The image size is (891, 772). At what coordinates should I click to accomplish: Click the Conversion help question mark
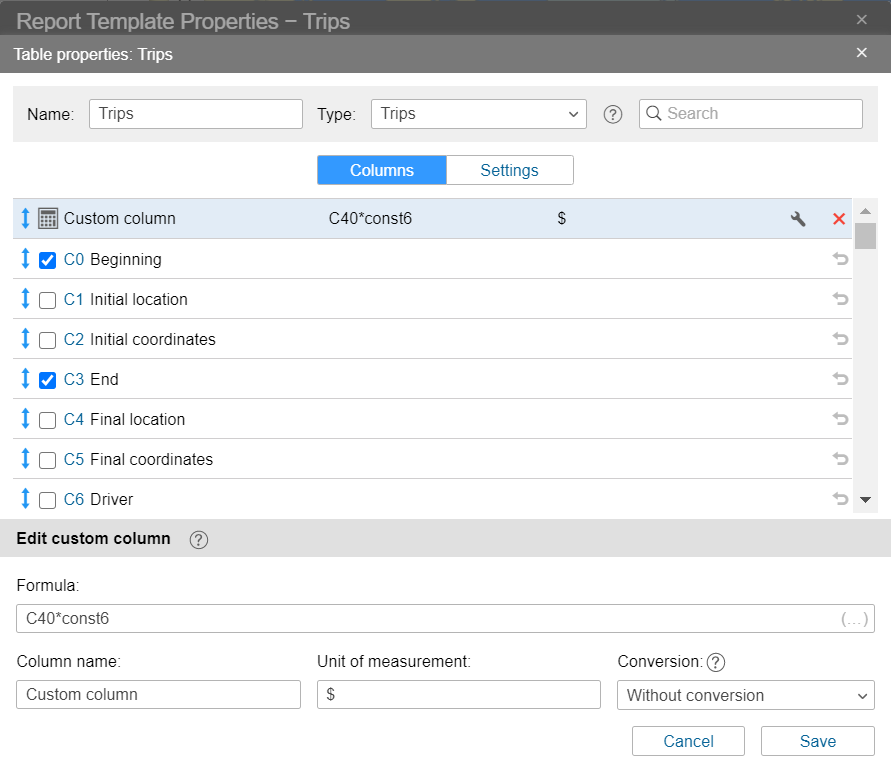pyautogui.click(x=715, y=662)
